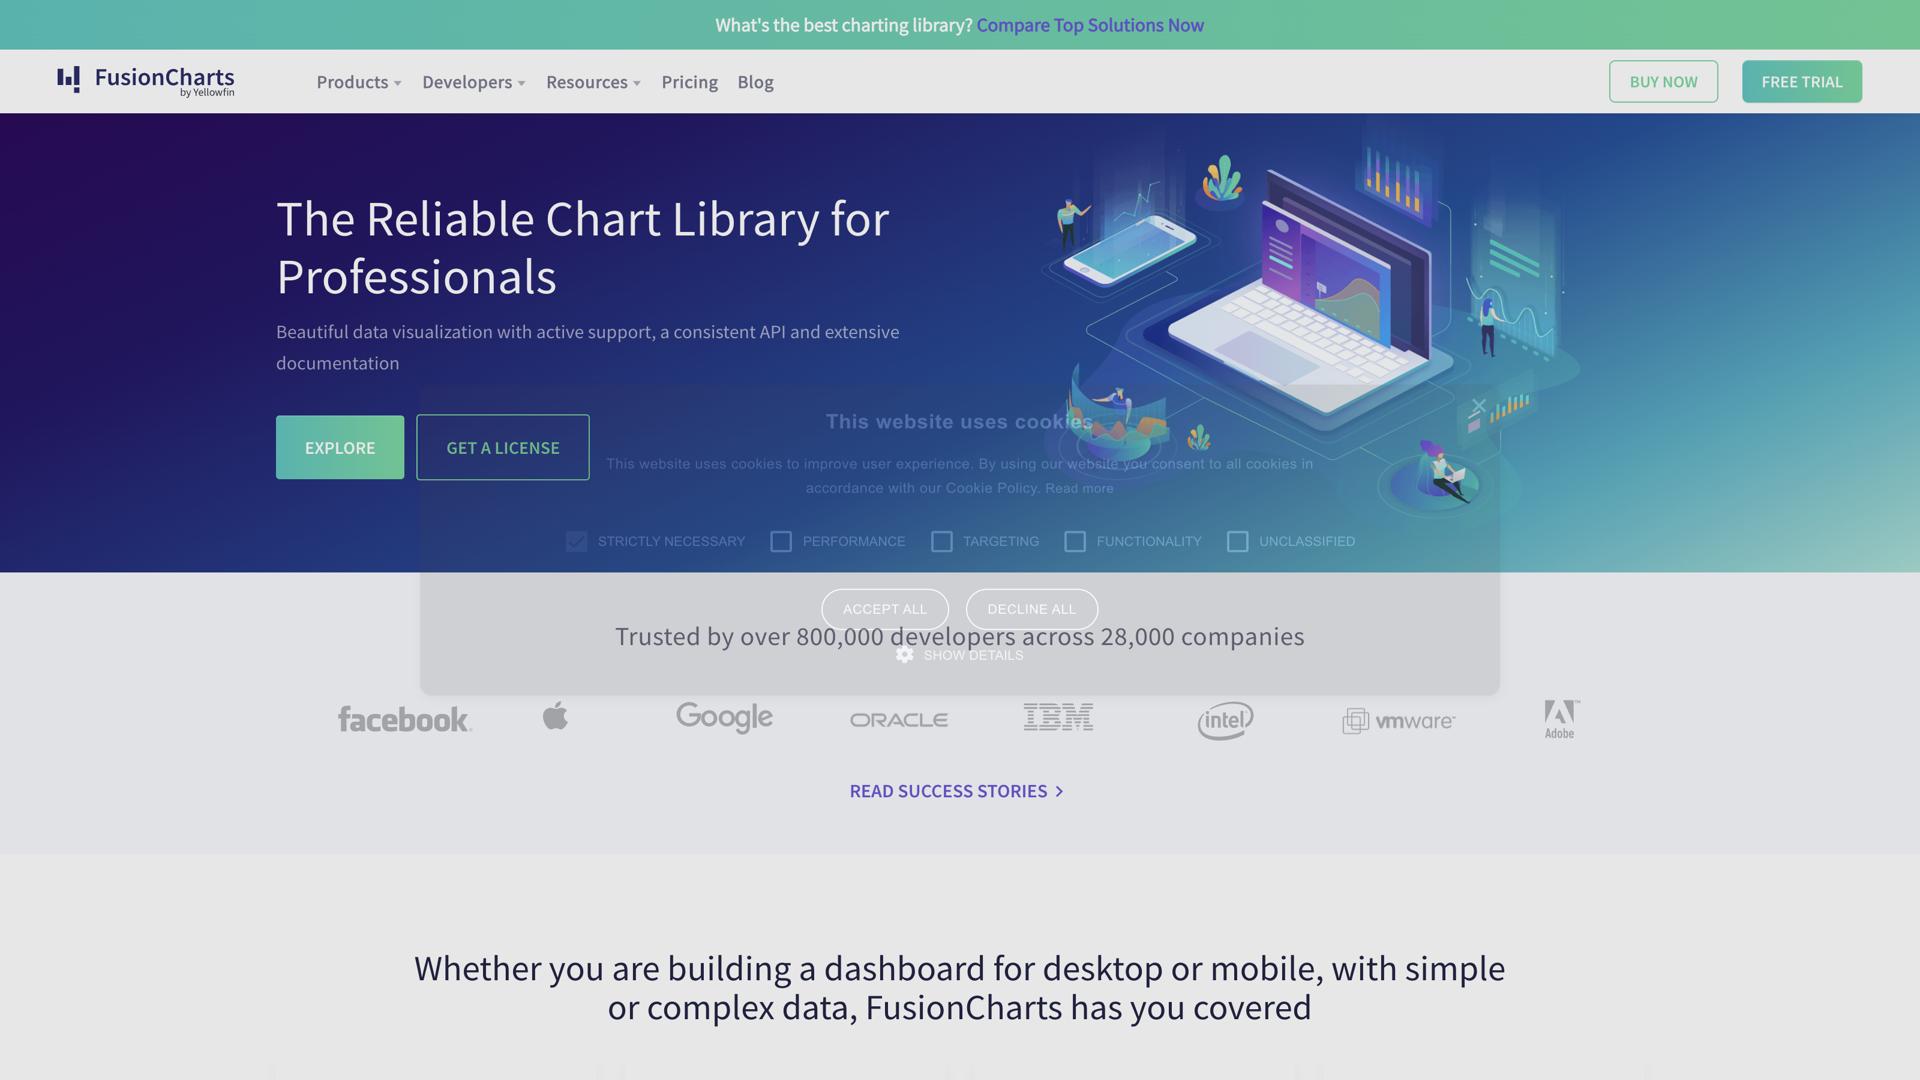
Task: Enable the Performance cookies checkbox
Action: 781,542
